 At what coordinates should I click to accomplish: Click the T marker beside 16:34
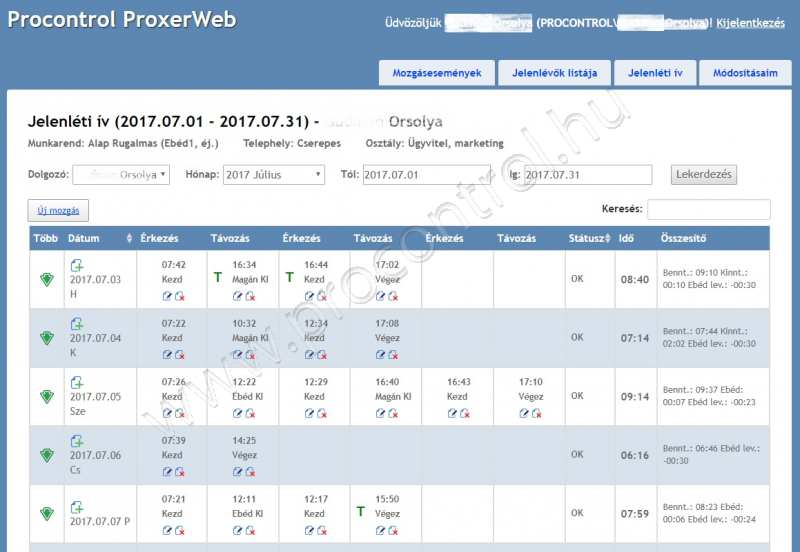click(x=218, y=277)
